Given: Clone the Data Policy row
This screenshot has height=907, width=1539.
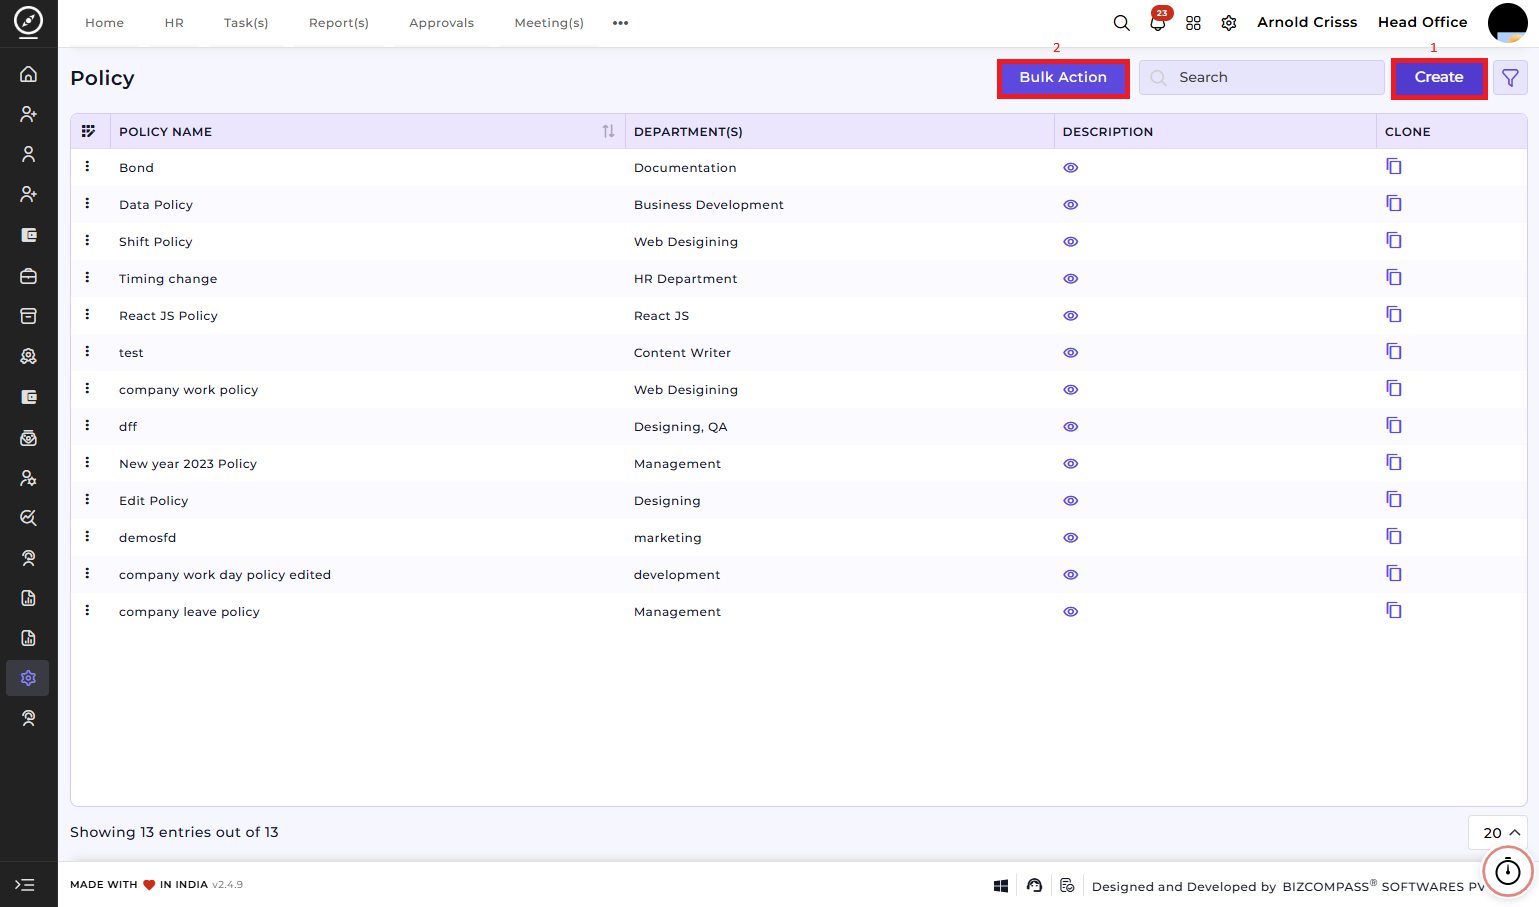Looking at the screenshot, I should coord(1394,203).
